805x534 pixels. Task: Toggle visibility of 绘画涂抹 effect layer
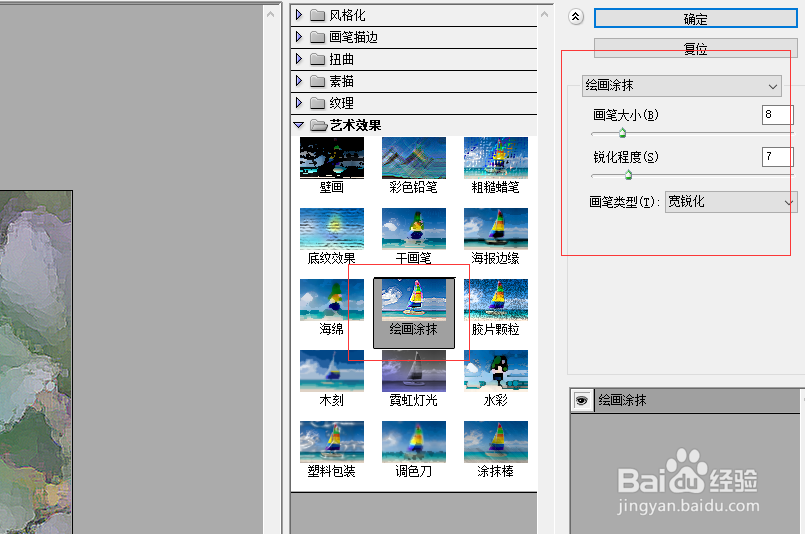[582, 400]
